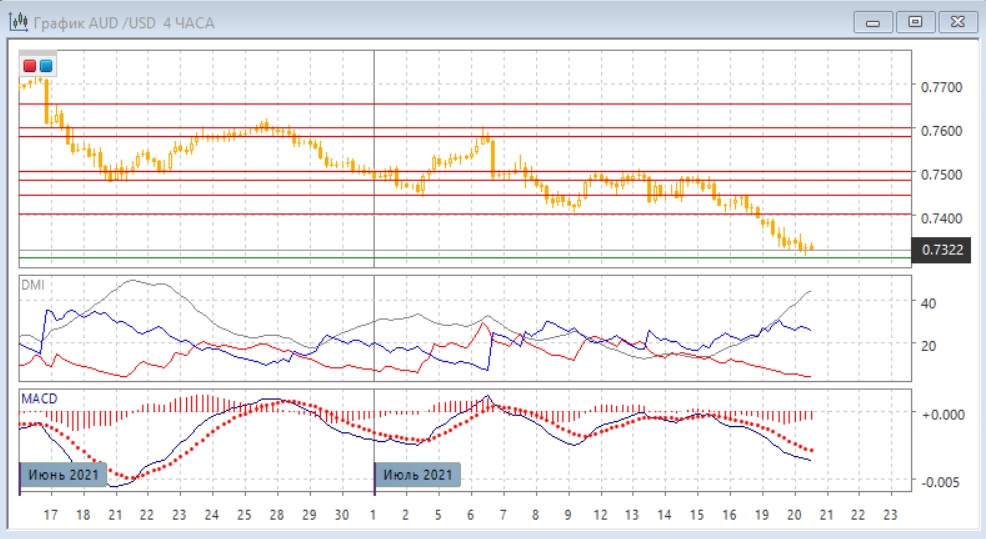The width and height of the screenshot is (986, 539).
Task: Click date 28 on the time axis
Action: (x=276, y=516)
